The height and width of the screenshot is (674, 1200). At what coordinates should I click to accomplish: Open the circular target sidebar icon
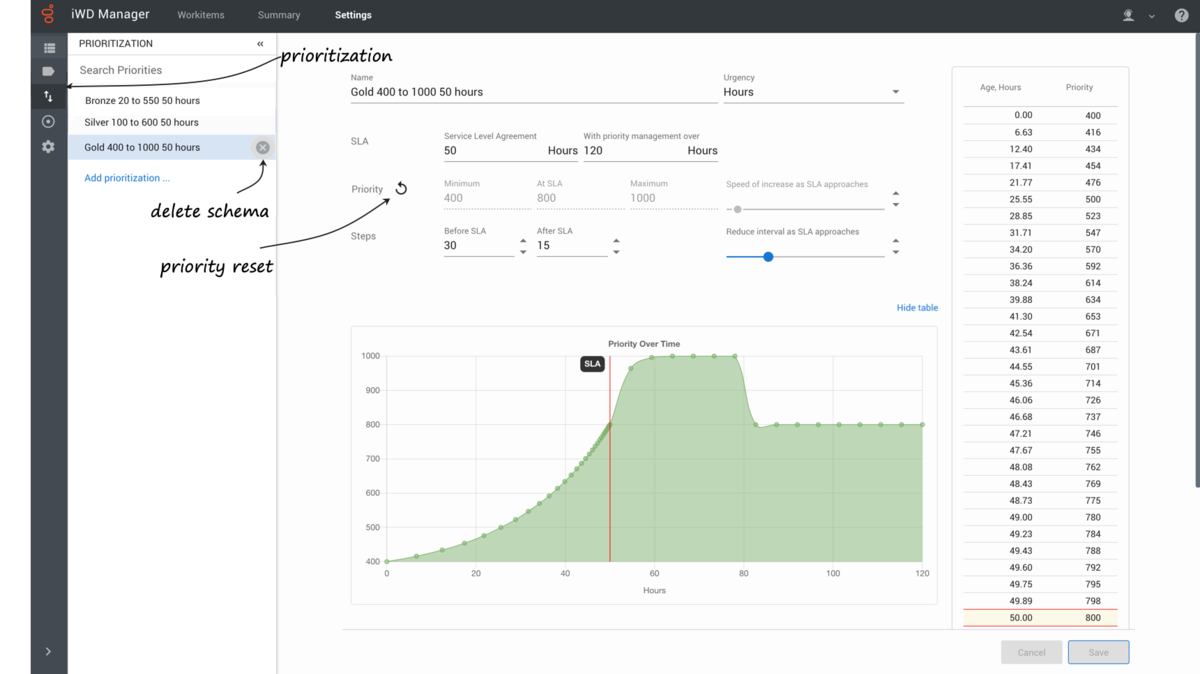click(x=49, y=122)
